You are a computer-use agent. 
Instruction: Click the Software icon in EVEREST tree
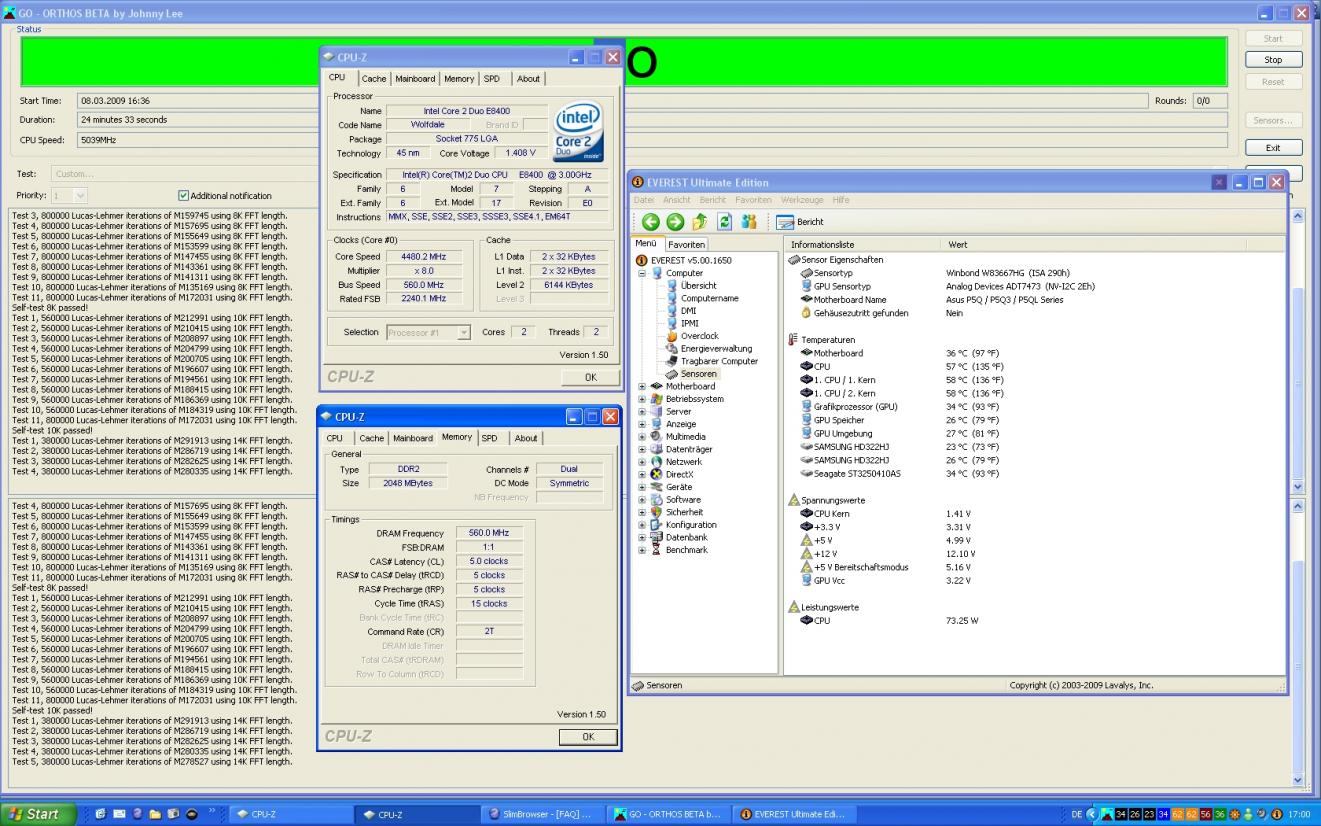pyautogui.click(x=657, y=500)
